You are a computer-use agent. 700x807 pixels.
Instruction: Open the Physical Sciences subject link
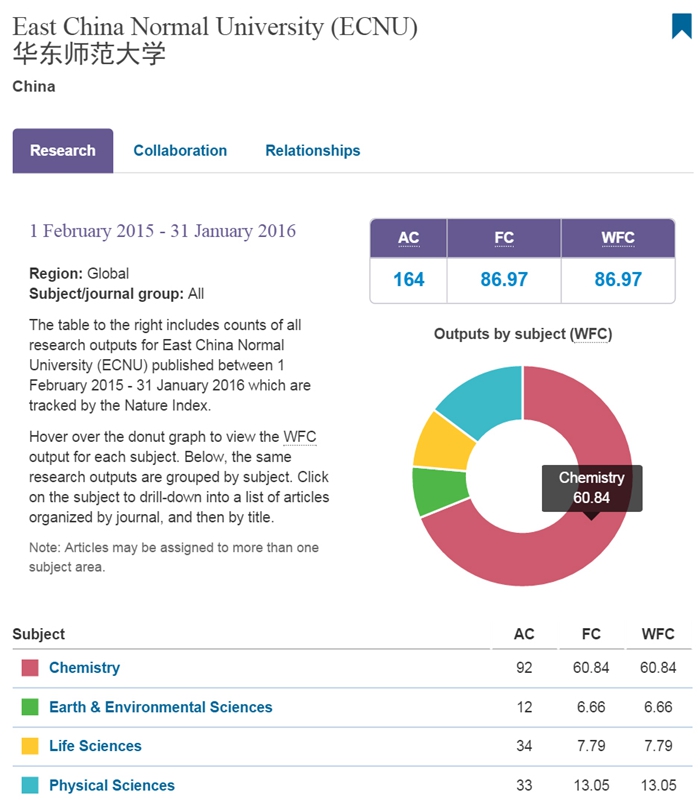[111, 785]
